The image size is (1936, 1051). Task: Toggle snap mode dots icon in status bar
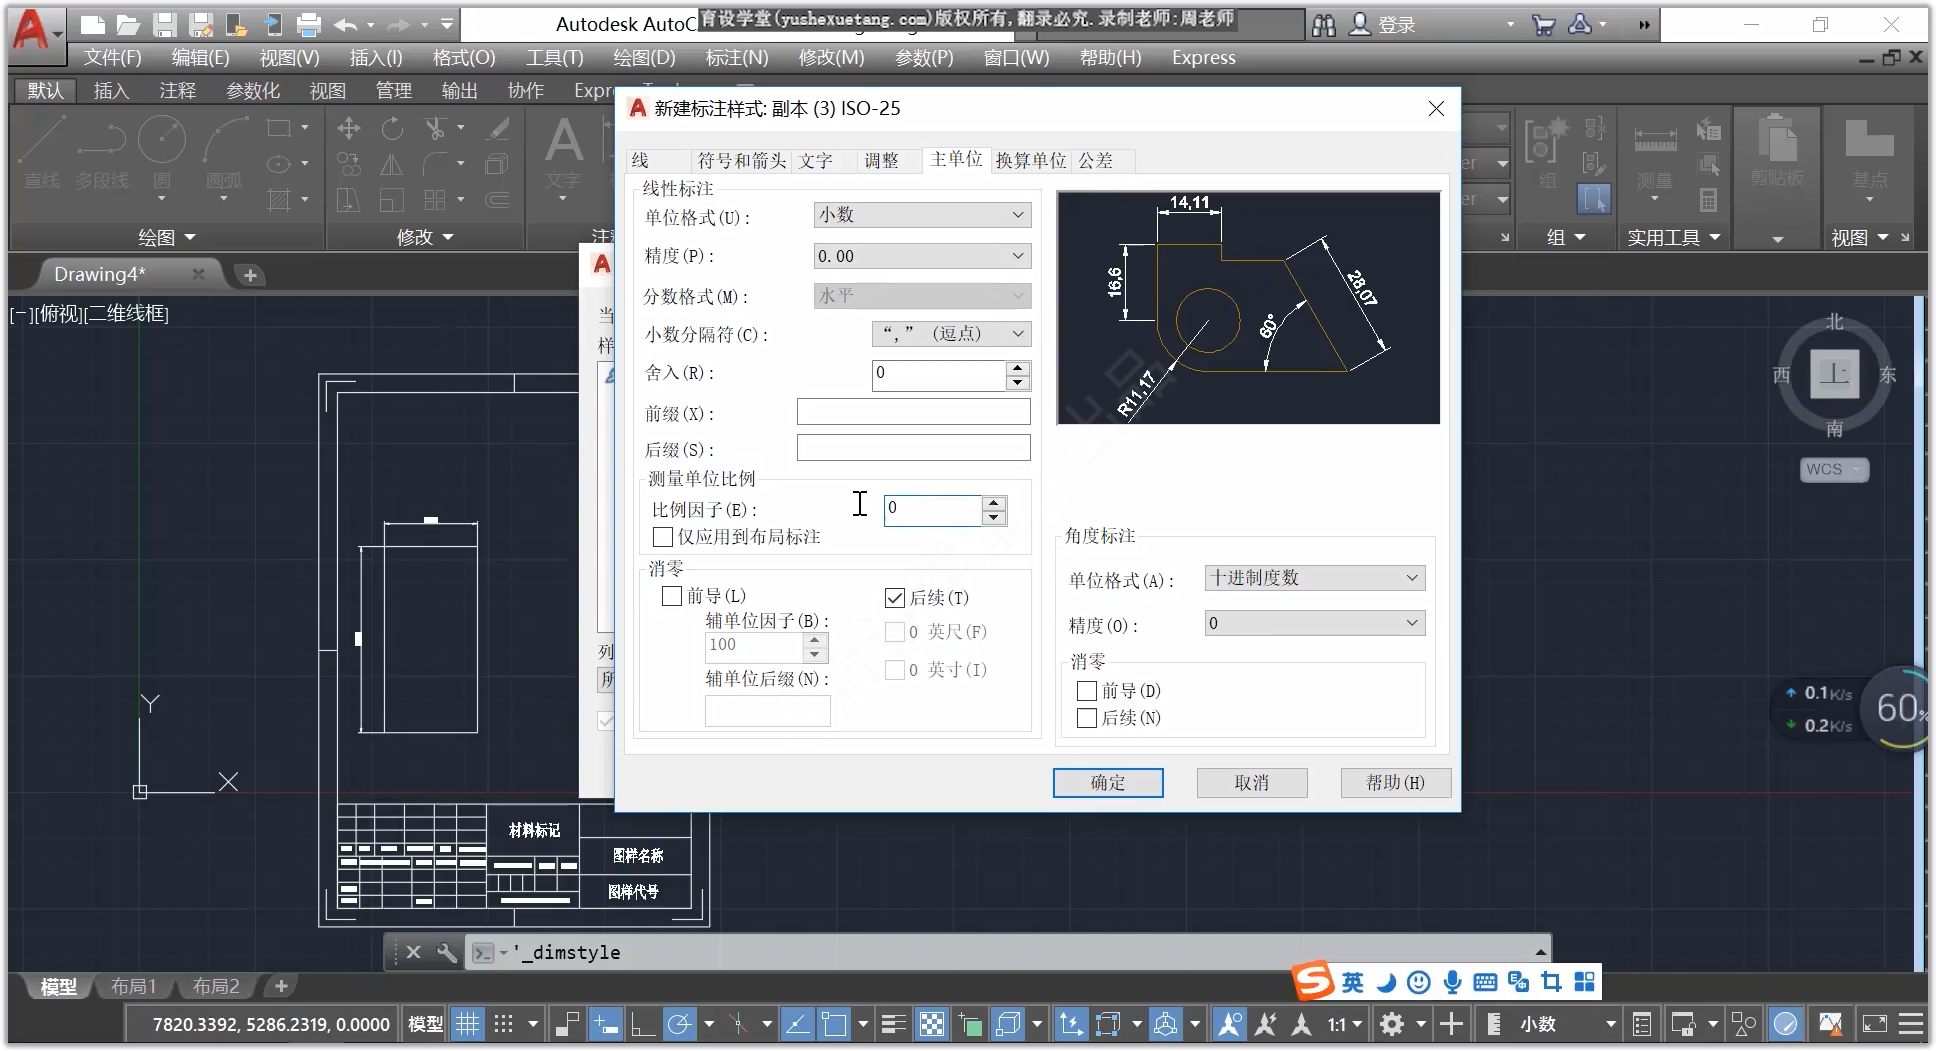(x=504, y=1024)
